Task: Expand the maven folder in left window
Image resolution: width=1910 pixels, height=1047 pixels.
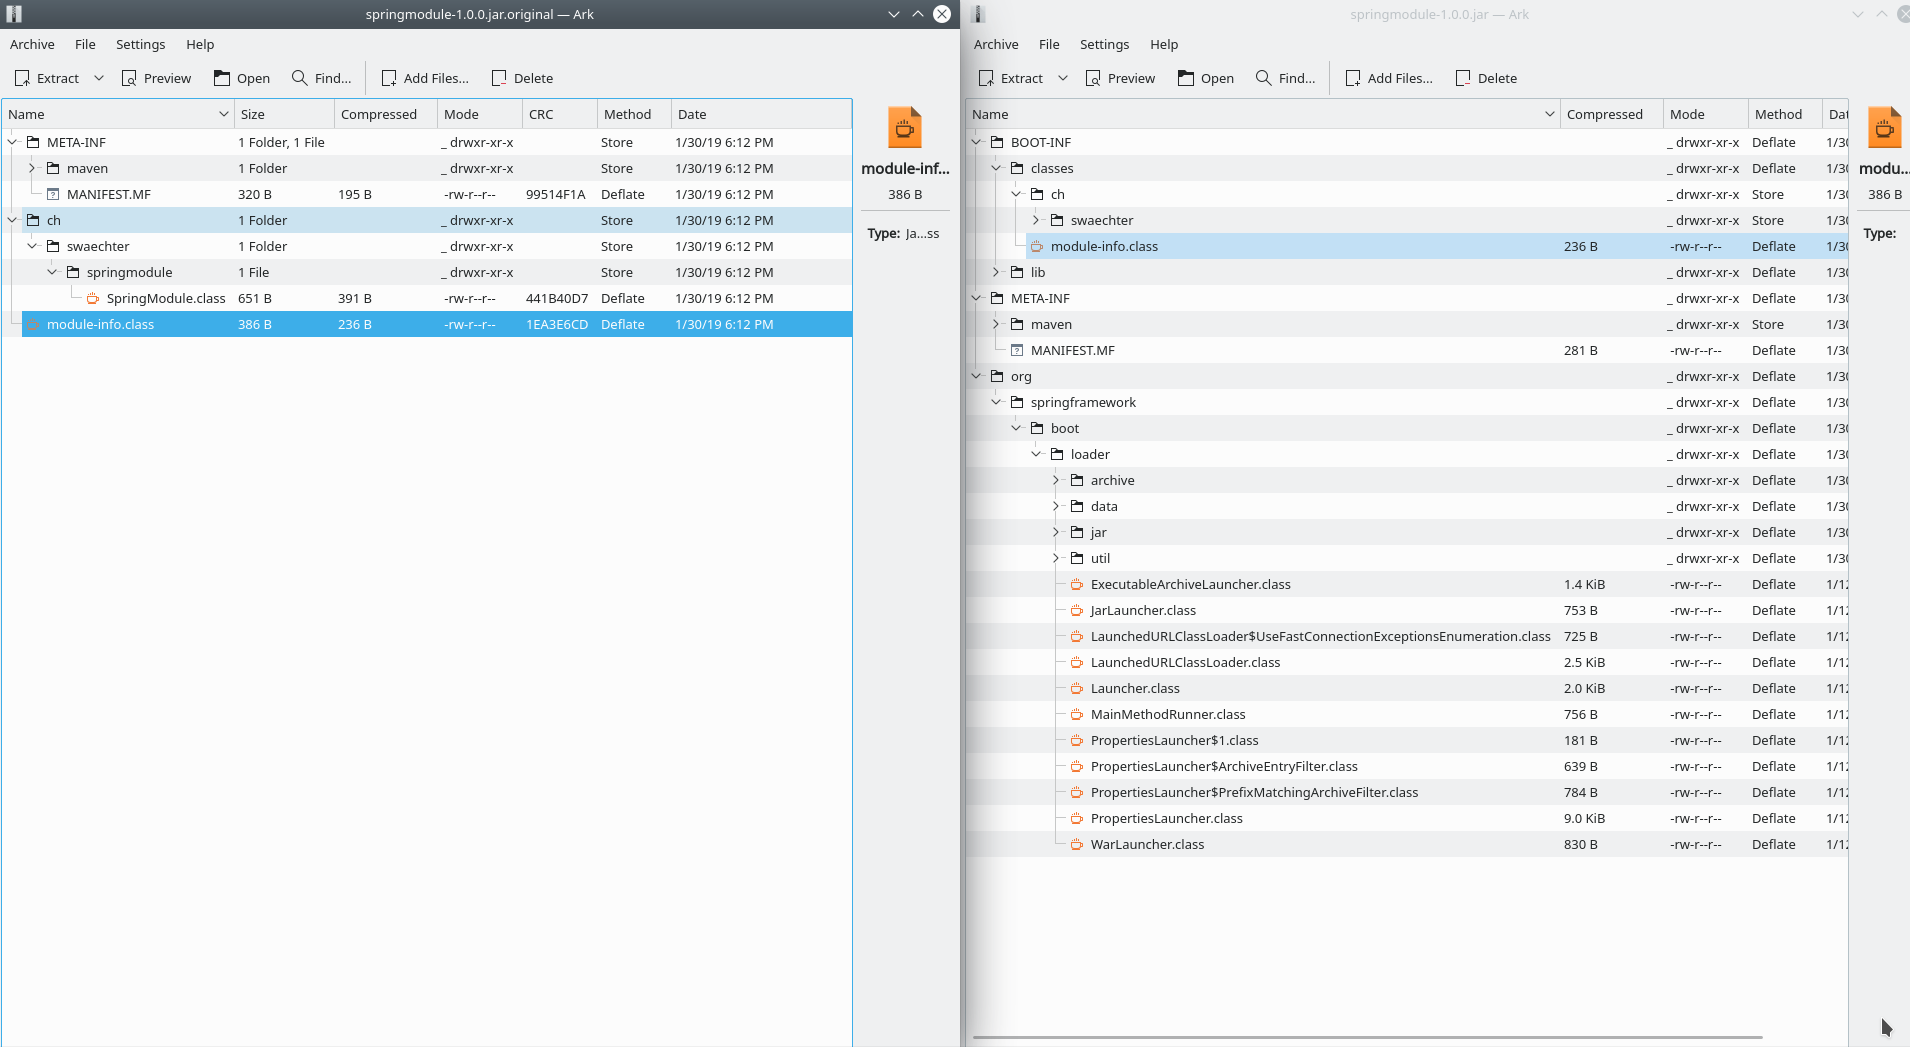Action: 31,168
